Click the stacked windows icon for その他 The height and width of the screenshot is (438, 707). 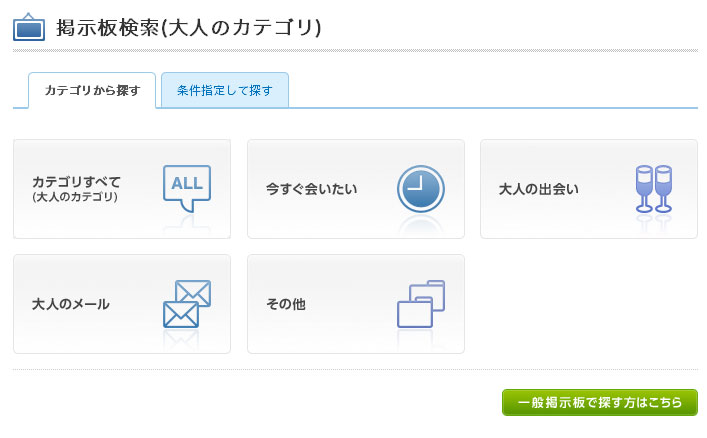click(x=421, y=304)
